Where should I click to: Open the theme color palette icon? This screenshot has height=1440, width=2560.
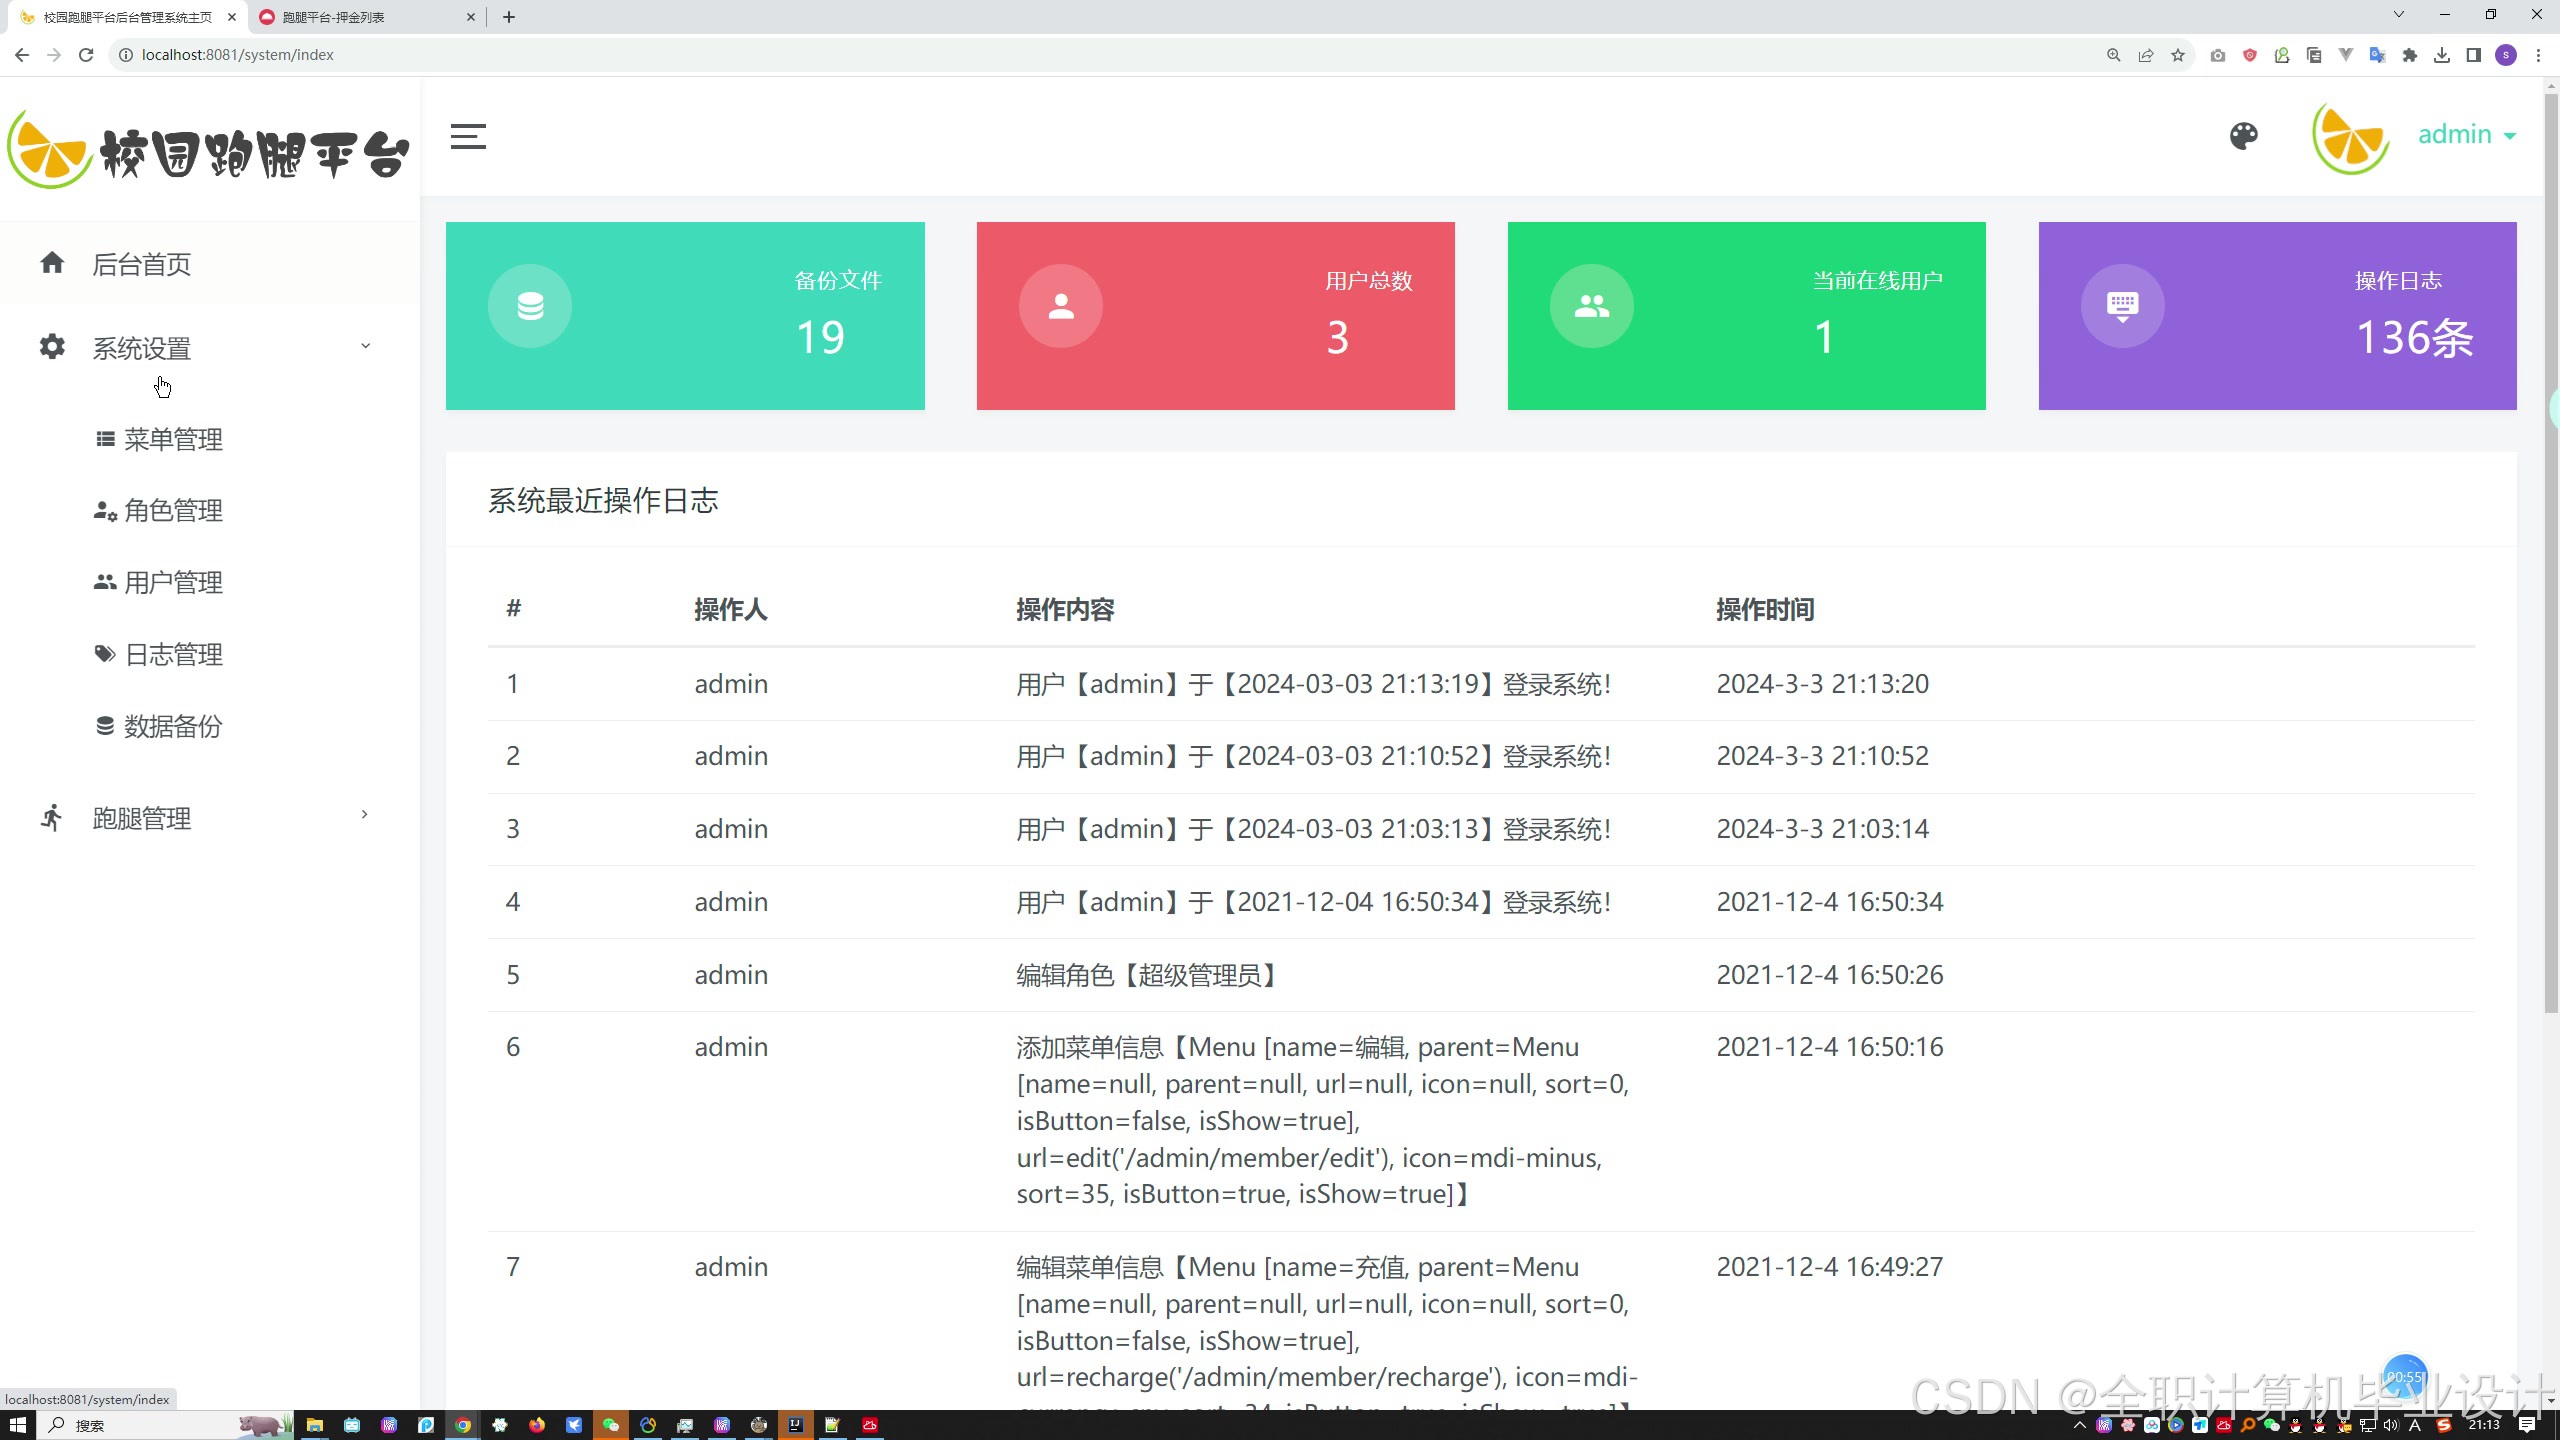coord(2243,136)
